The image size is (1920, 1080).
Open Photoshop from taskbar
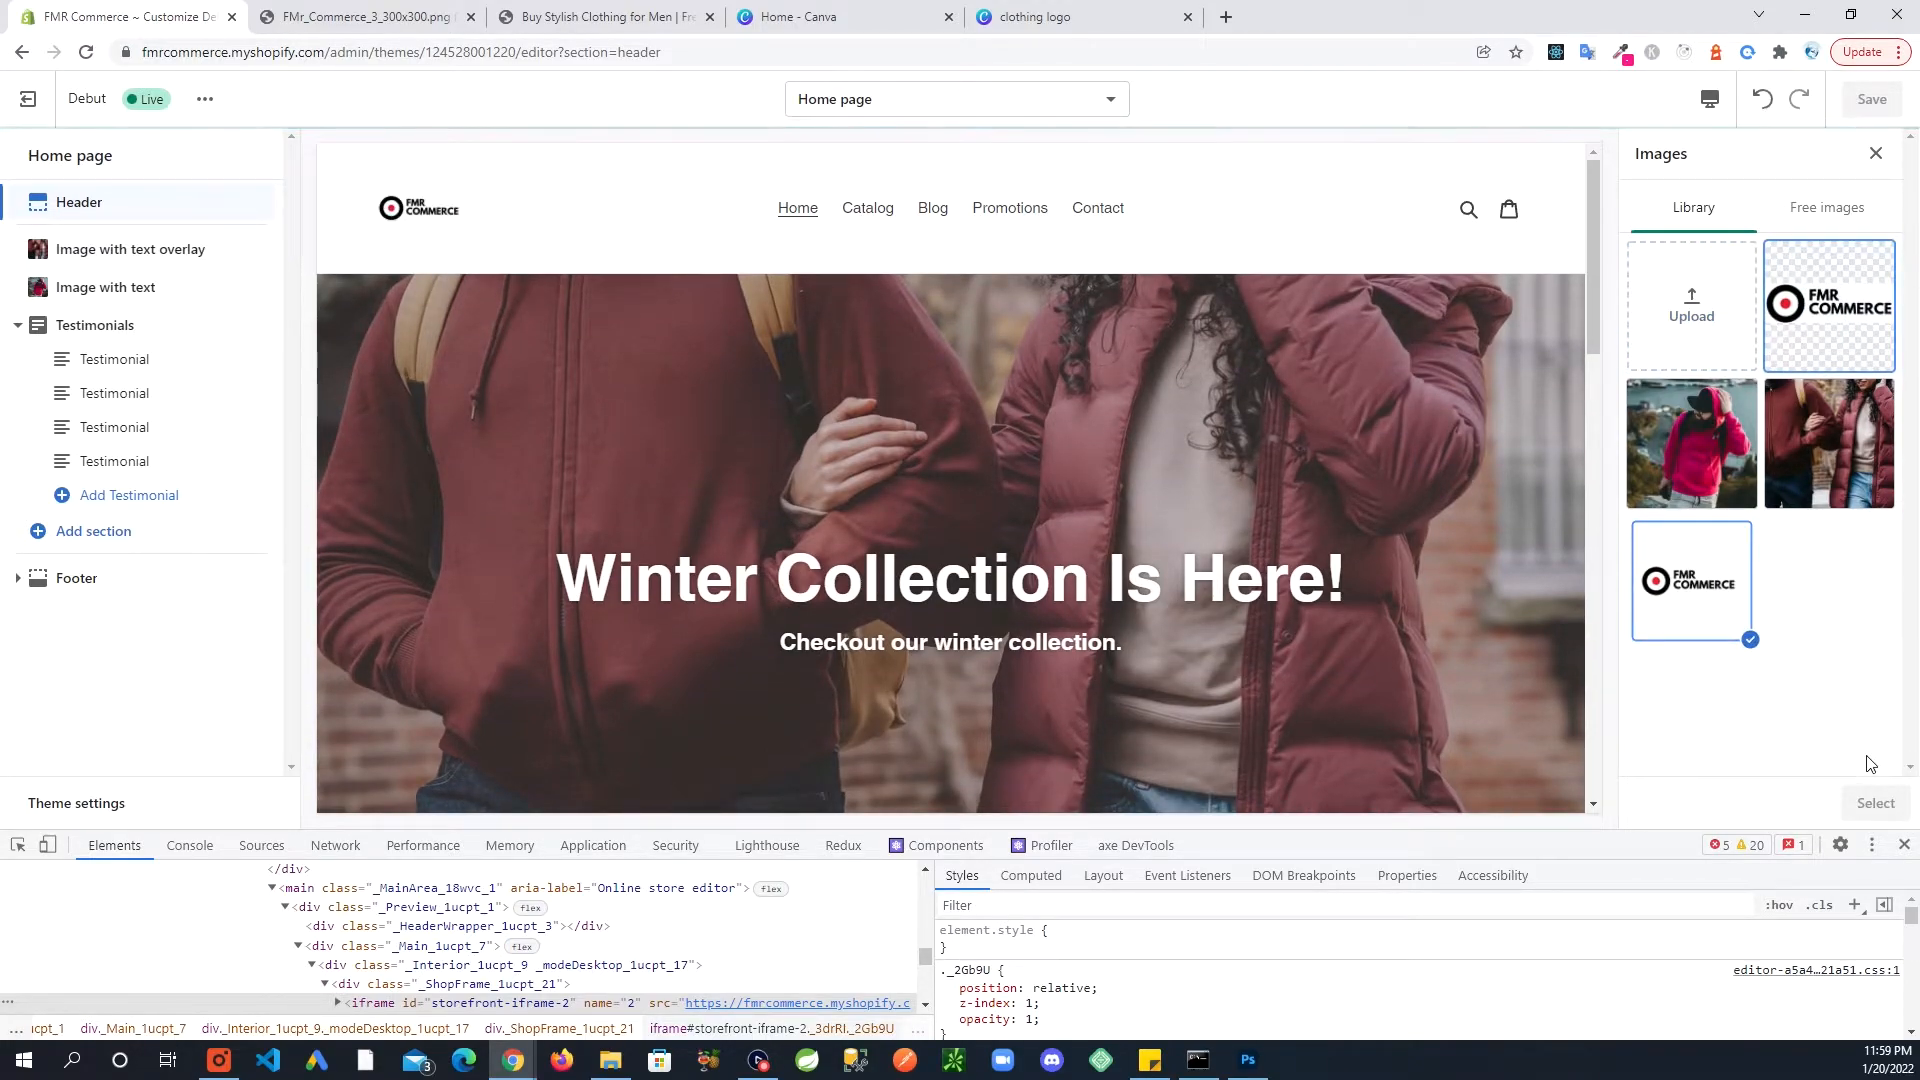click(x=1247, y=1060)
